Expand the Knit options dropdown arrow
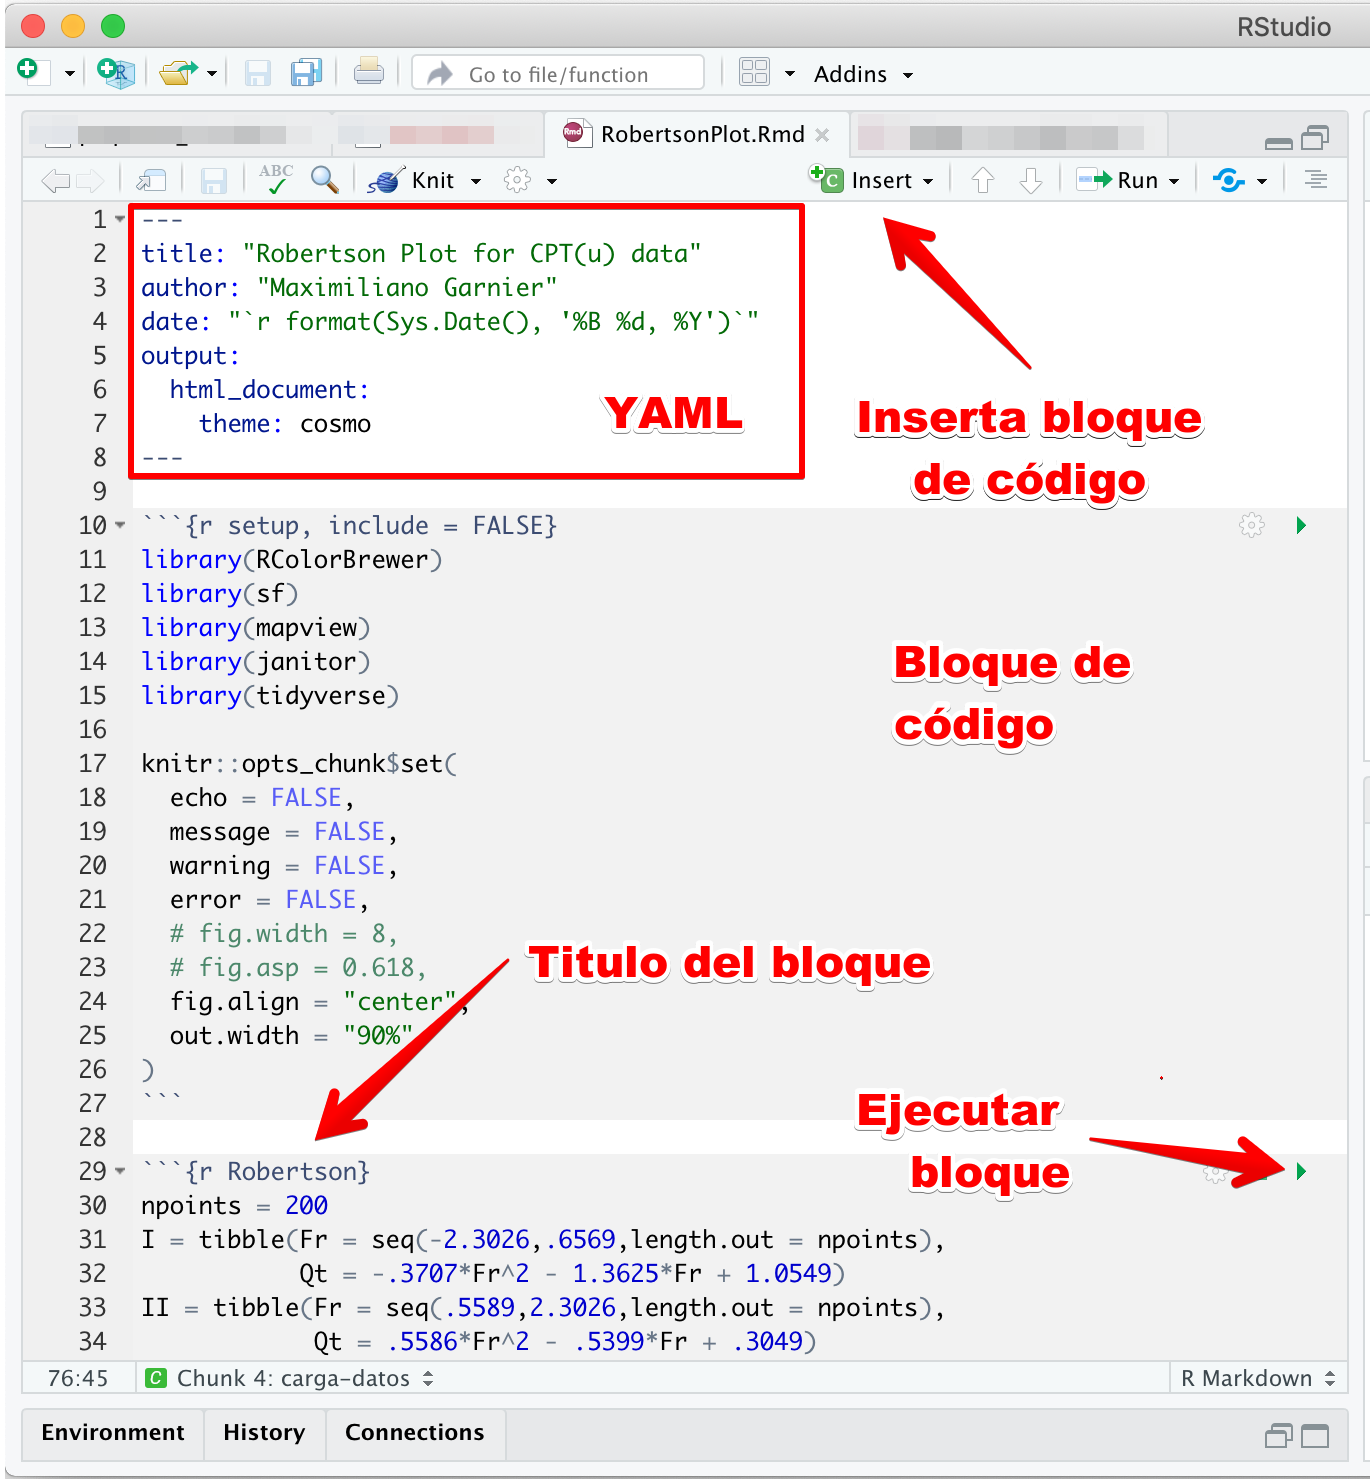Screen dimensions: 1370x1479 pos(476,181)
